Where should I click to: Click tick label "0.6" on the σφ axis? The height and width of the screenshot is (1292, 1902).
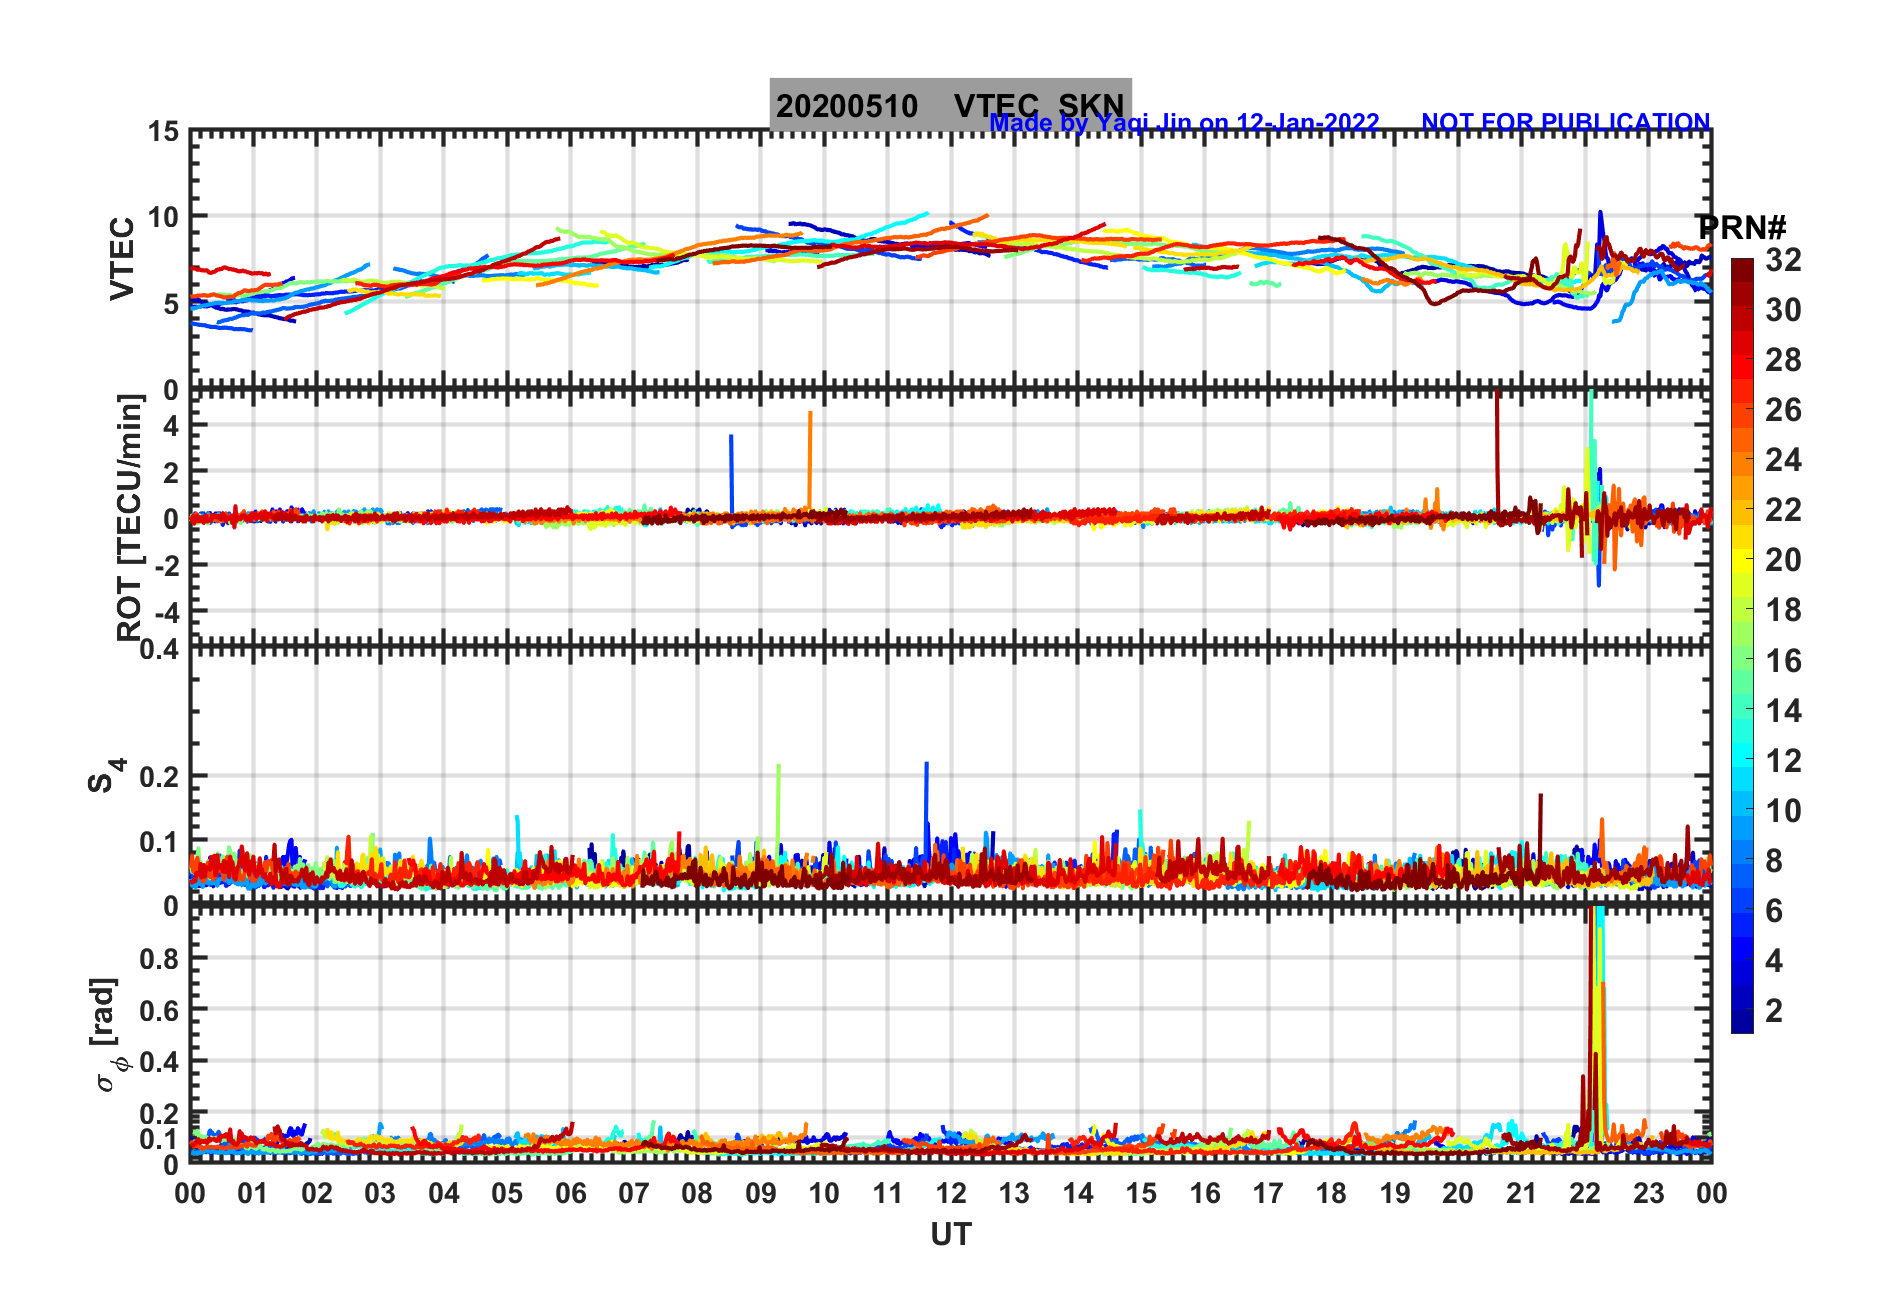tap(158, 1010)
